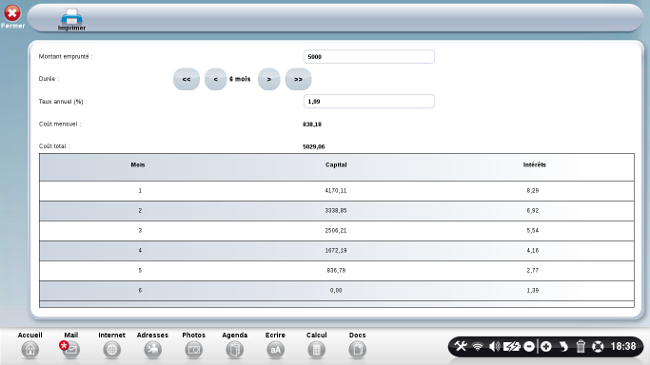Select capital cell 0,00
Image resolution: width=650 pixels, height=365 pixels.
point(336,291)
